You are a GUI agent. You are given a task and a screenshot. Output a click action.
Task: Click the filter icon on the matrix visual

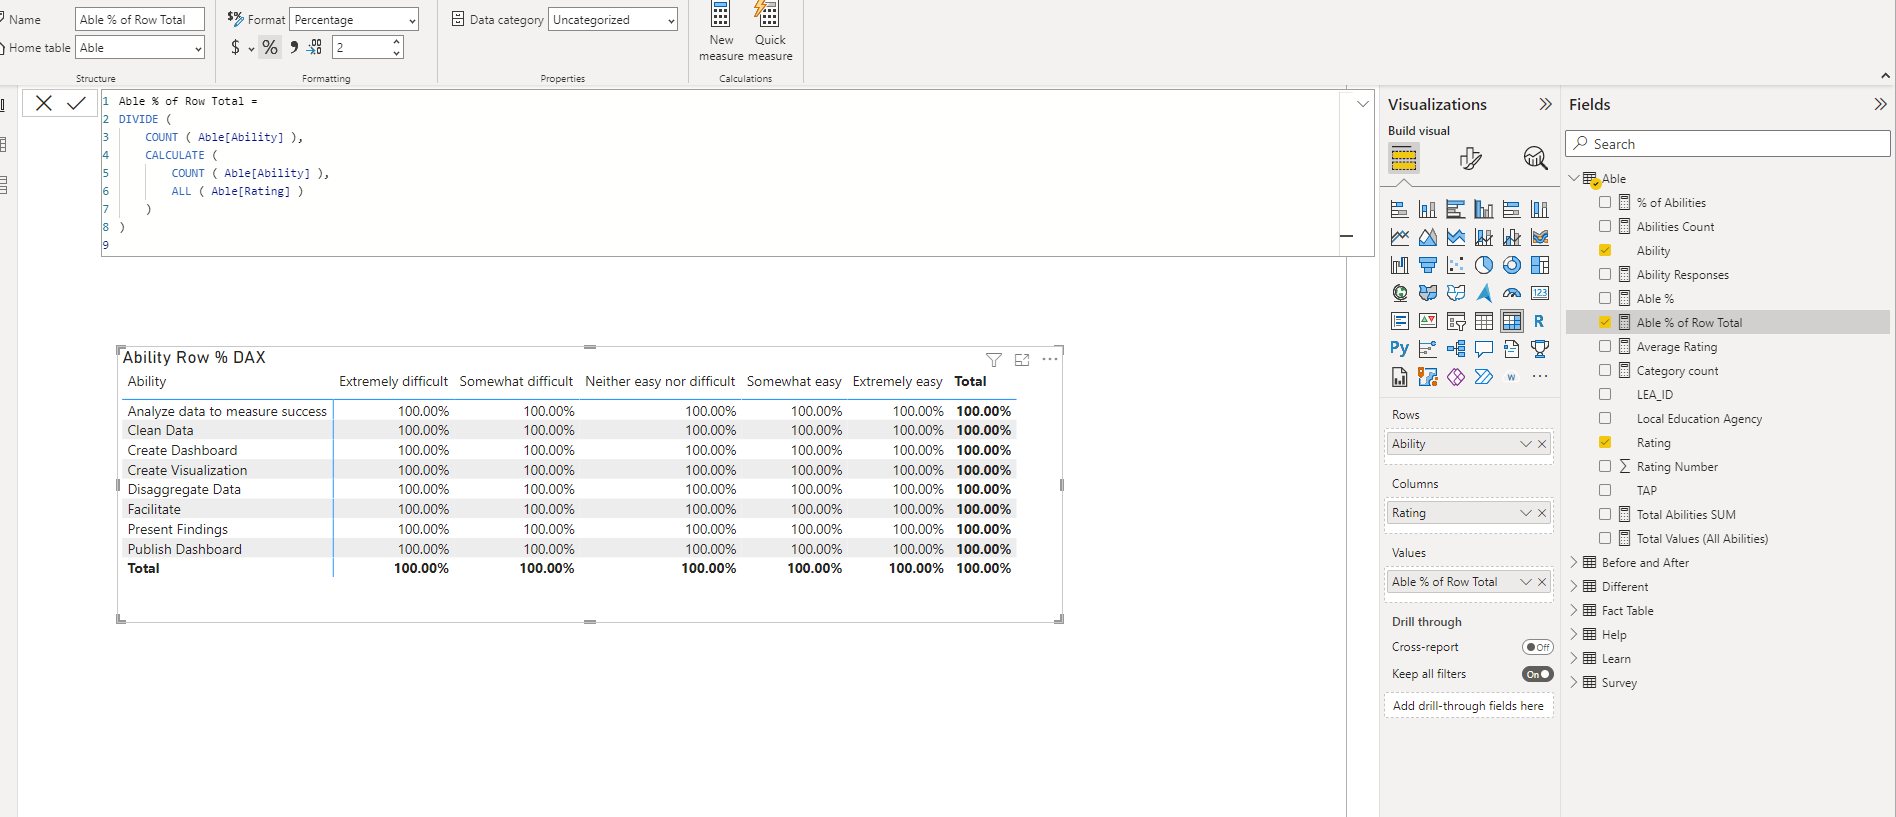click(994, 360)
